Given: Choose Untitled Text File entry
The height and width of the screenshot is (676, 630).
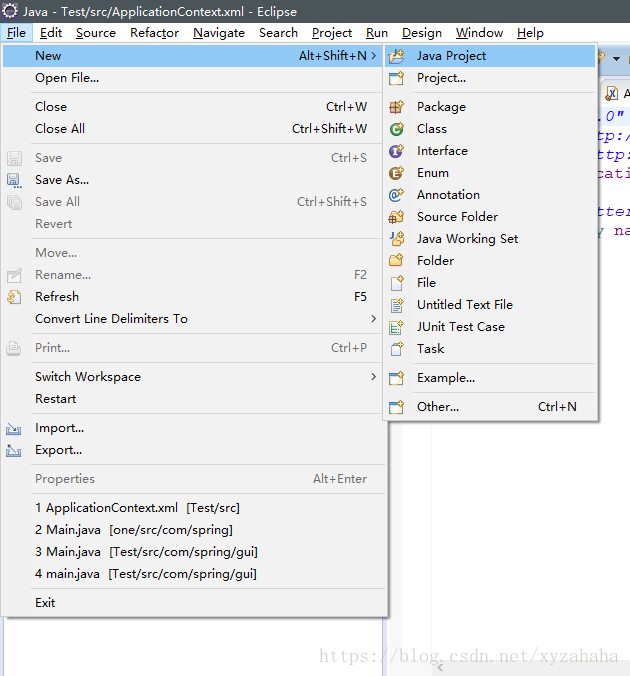Looking at the screenshot, I should pyautogui.click(x=490, y=305).
